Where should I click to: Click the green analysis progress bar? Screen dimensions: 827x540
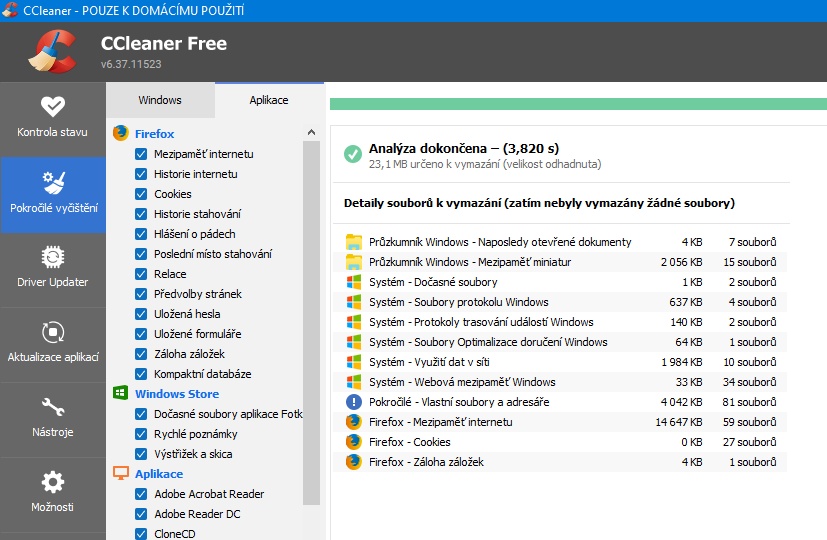(578, 104)
